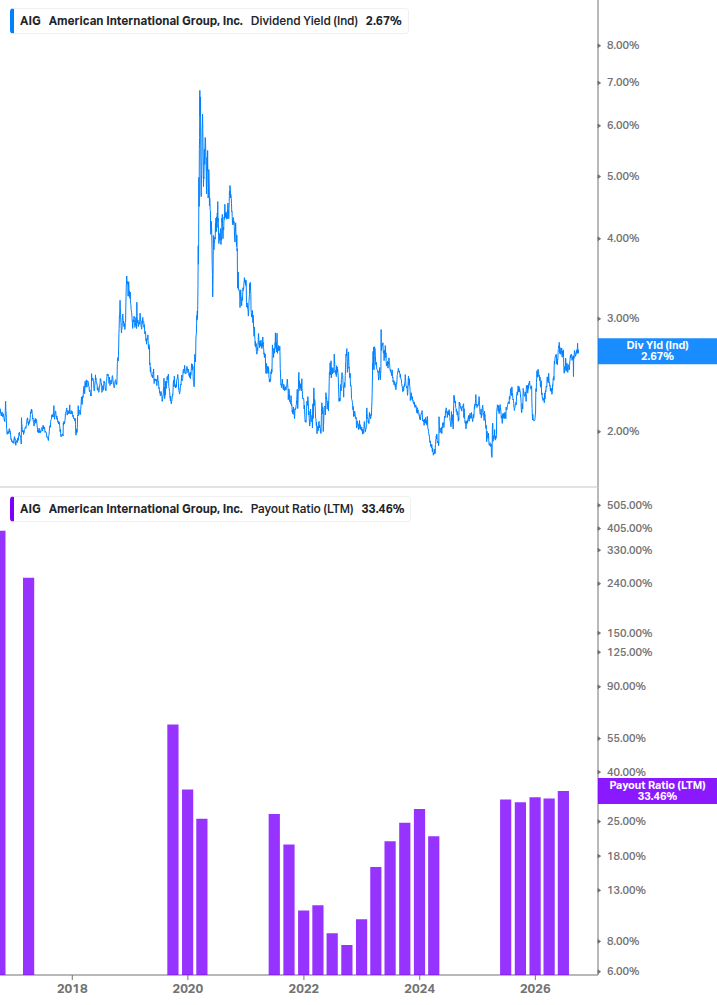Click the 7.00% yield axis label
Viewport: 717px width, 1005px height.
click(623, 82)
